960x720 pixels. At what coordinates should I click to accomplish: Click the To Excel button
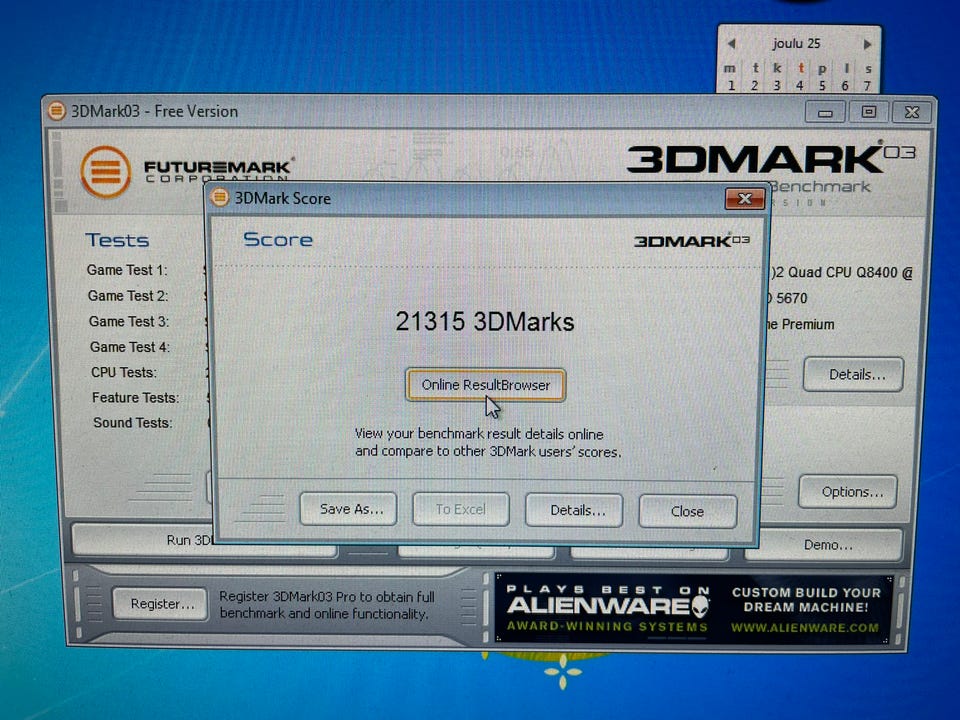click(x=460, y=509)
